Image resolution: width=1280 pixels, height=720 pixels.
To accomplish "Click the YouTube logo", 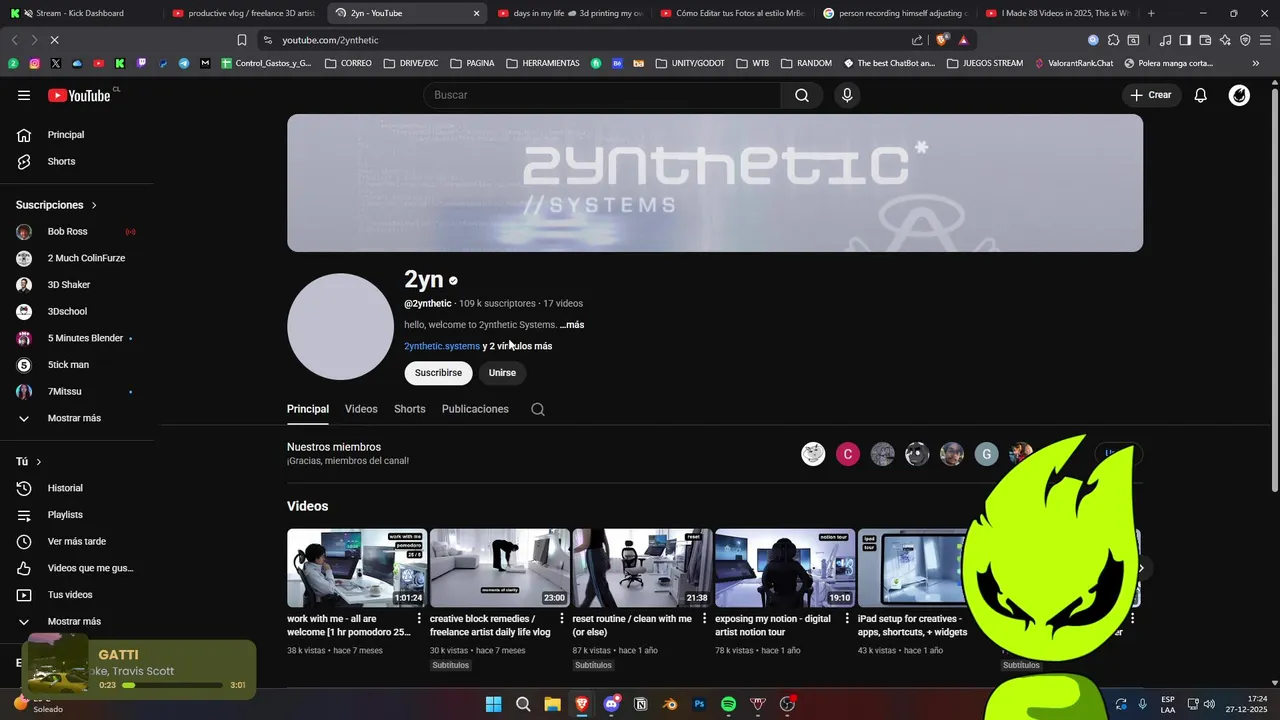I will pos(79,95).
